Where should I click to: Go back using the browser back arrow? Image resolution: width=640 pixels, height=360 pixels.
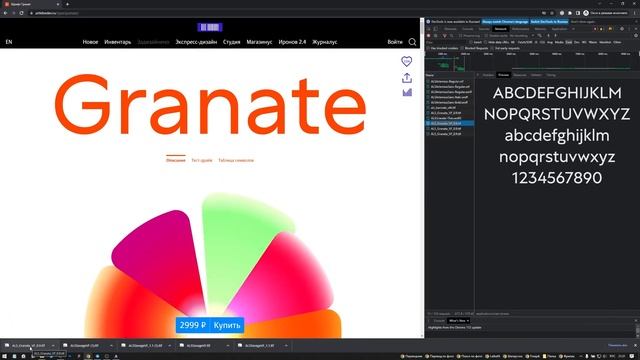(x=5, y=13)
